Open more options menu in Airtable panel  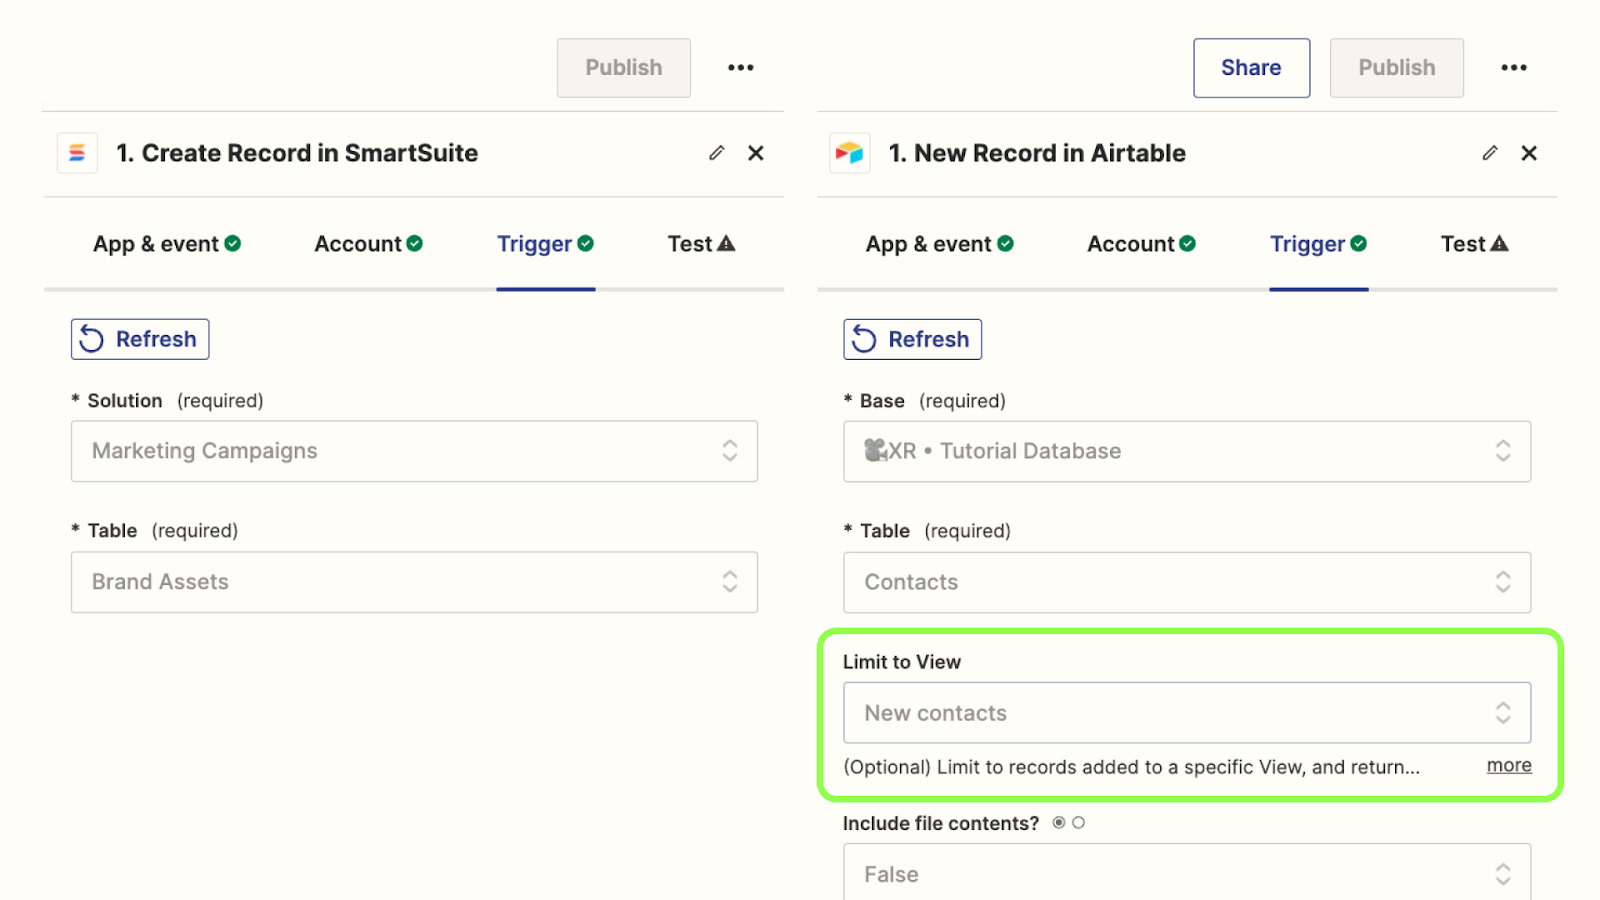point(1514,68)
